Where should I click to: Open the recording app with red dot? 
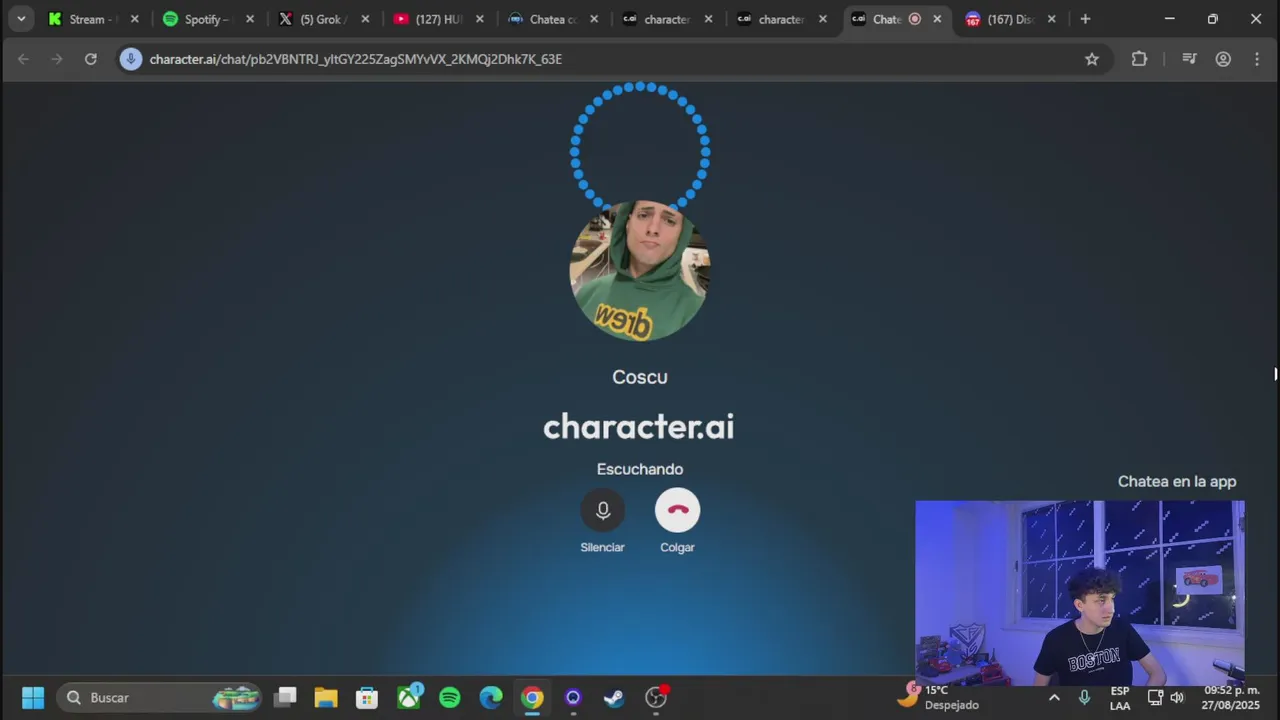pyautogui.click(x=656, y=697)
